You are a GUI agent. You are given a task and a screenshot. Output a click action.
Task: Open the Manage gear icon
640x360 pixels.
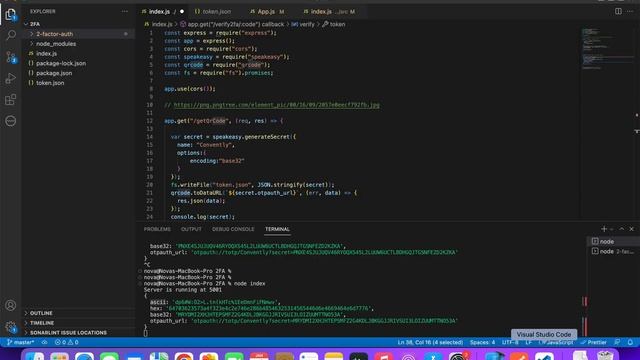(x=11, y=327)
